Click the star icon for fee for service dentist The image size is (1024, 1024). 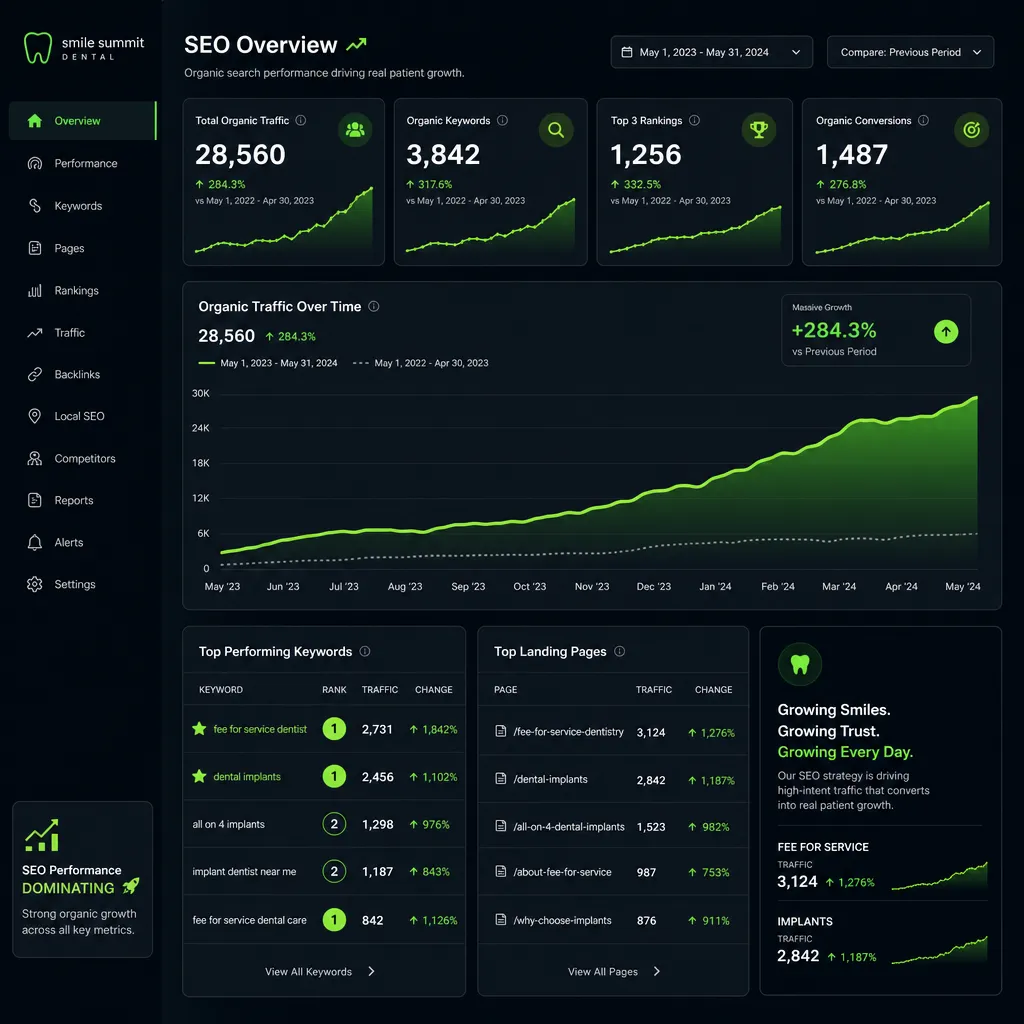tap(199, 728)
